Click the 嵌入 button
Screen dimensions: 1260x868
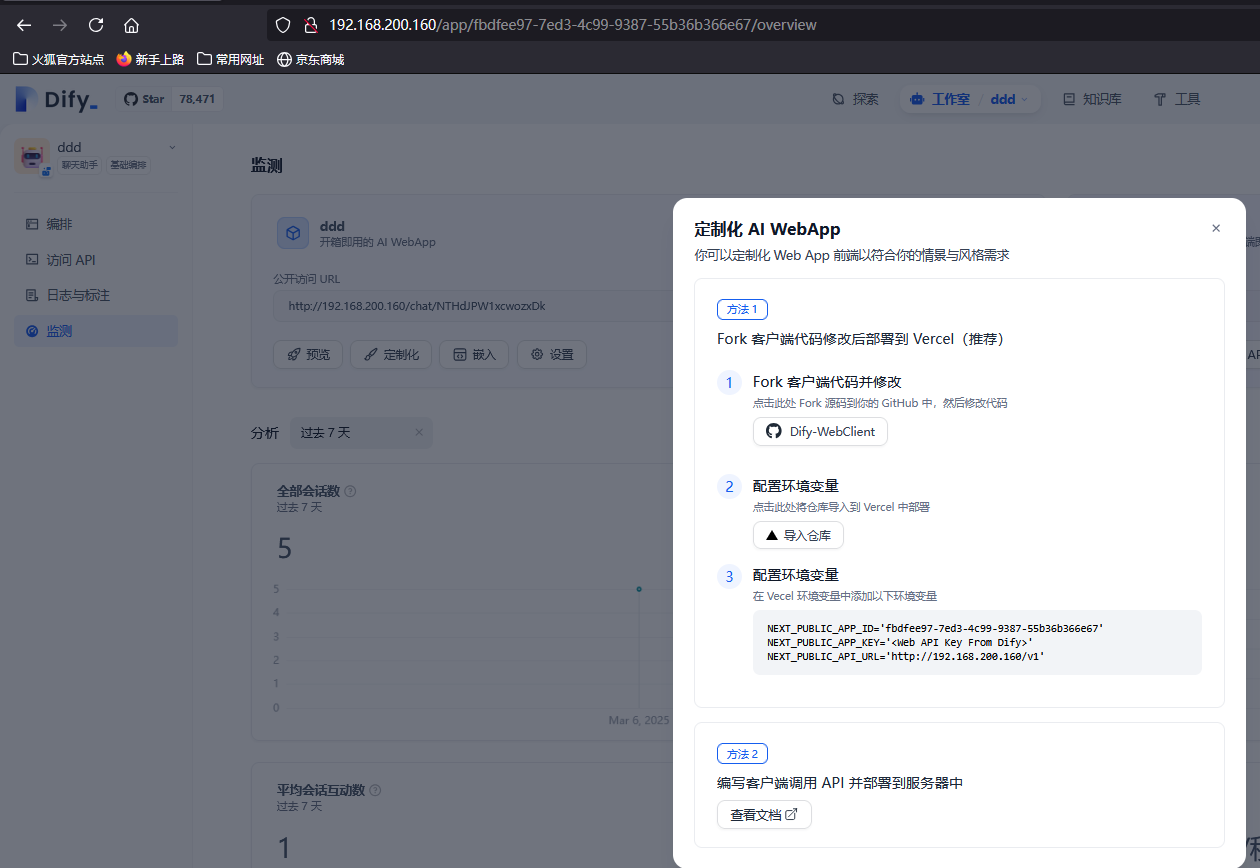click(474, 354)
